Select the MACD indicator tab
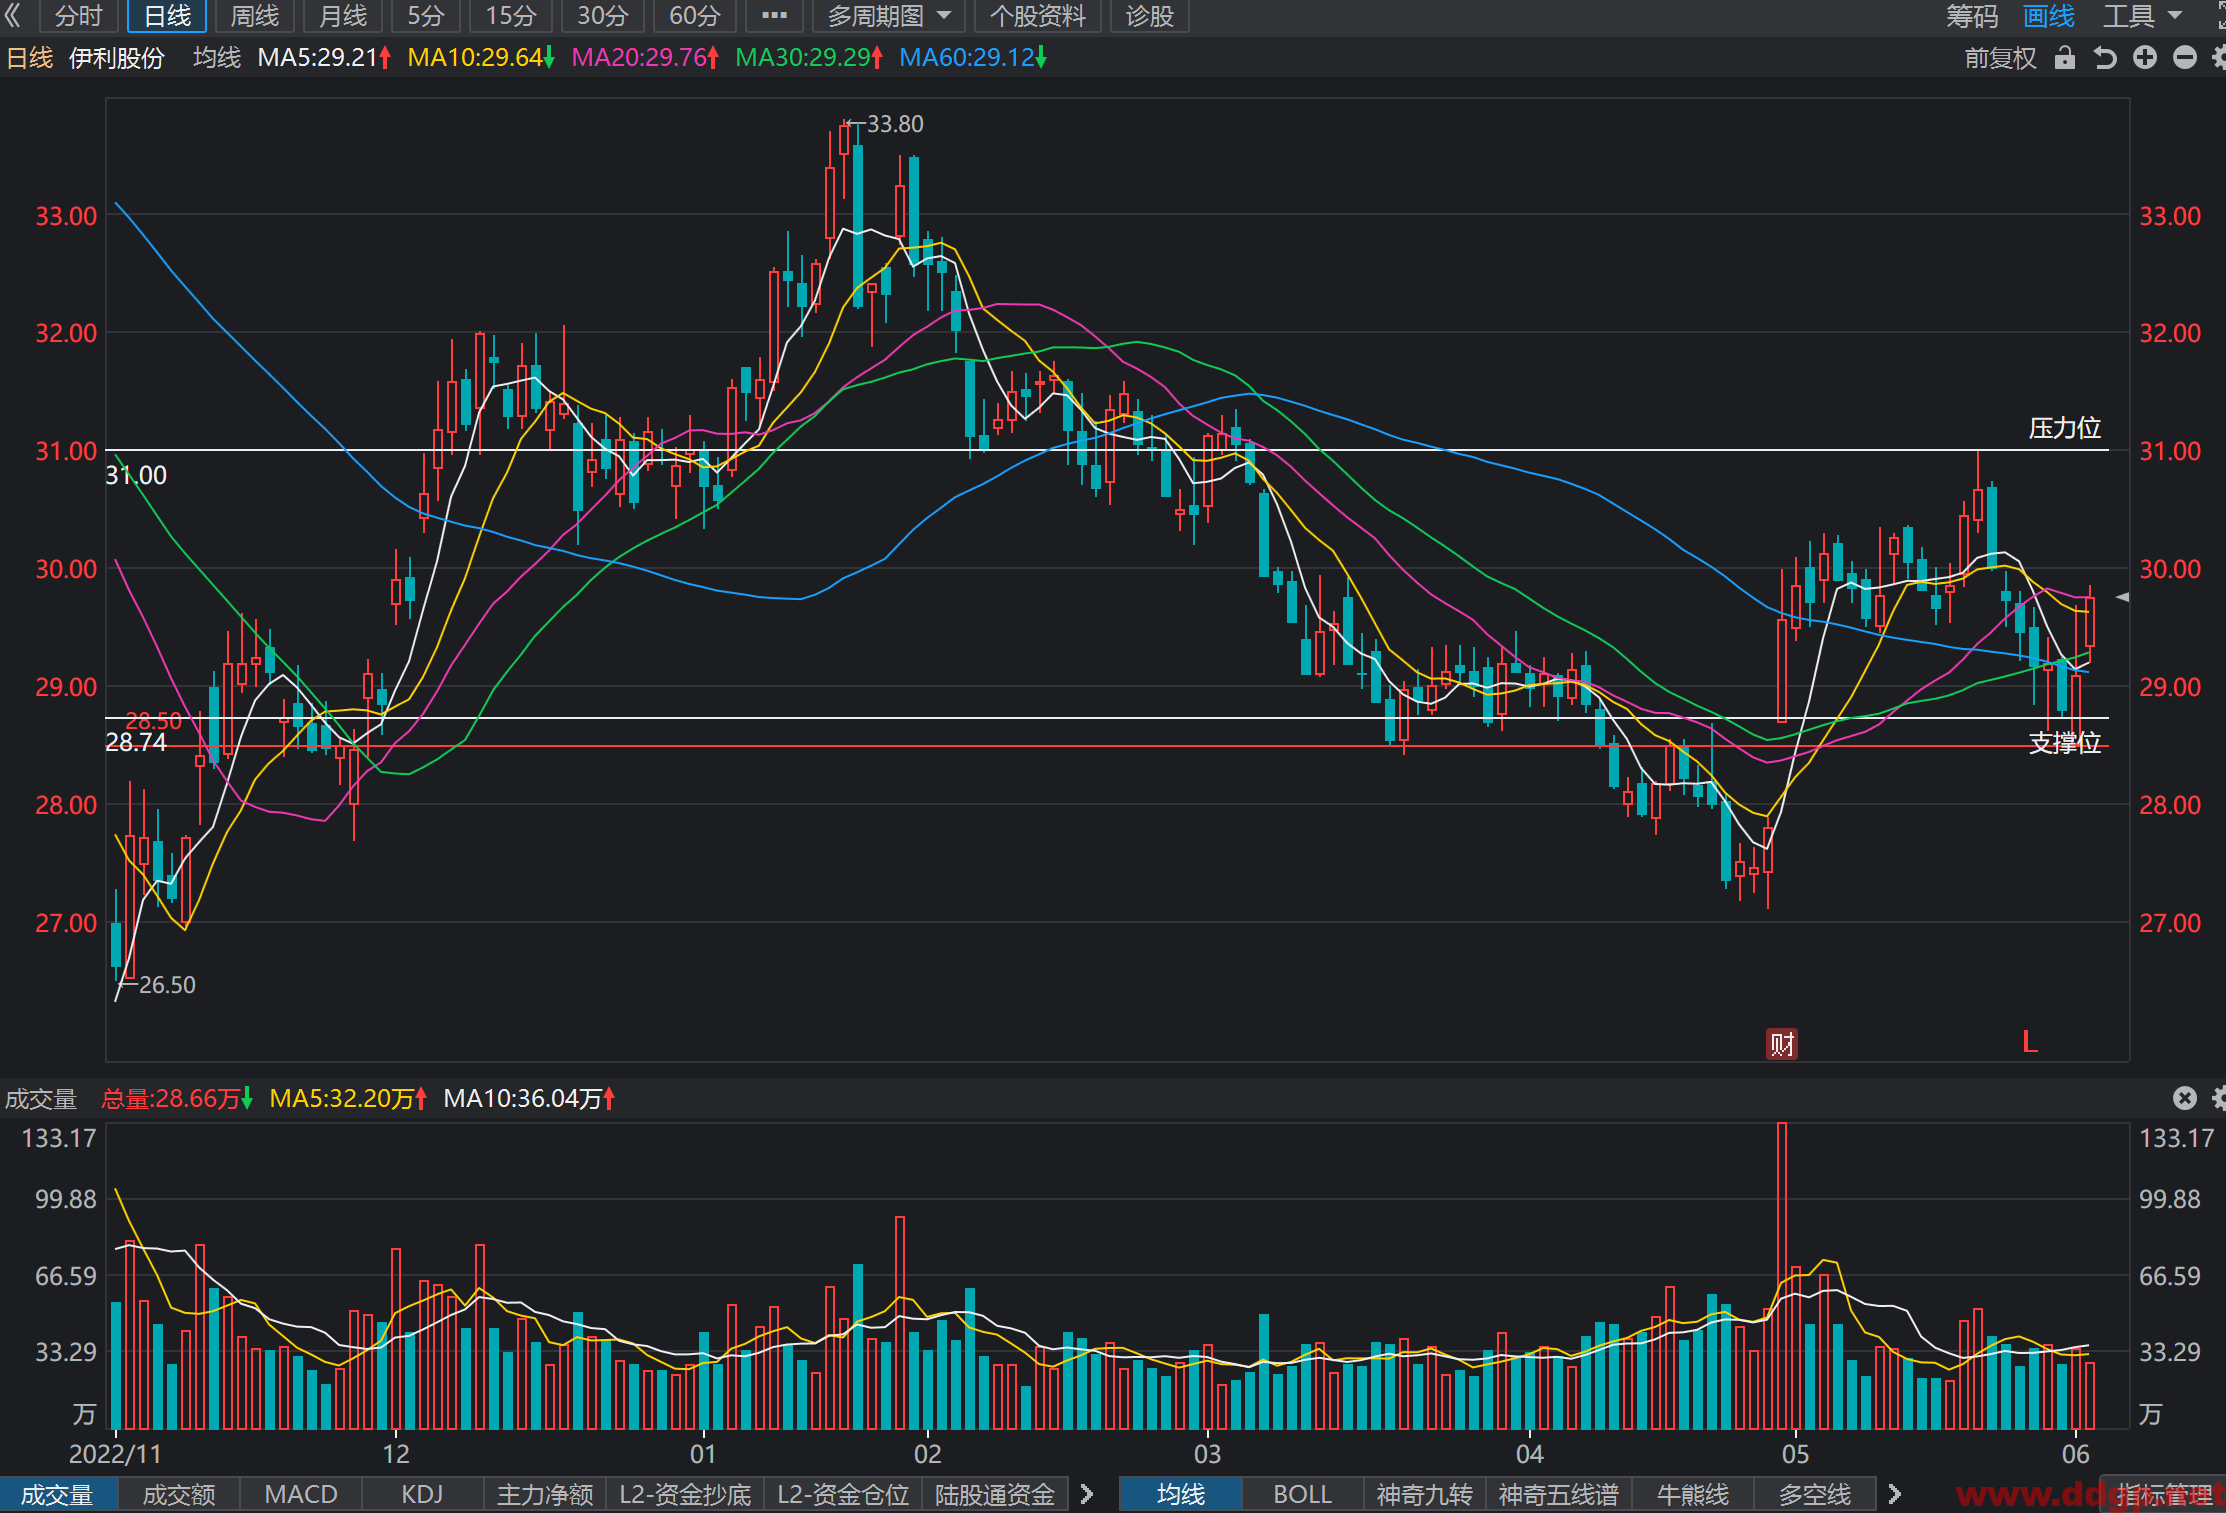The image size is (2226, 1513). point(301,1494)
